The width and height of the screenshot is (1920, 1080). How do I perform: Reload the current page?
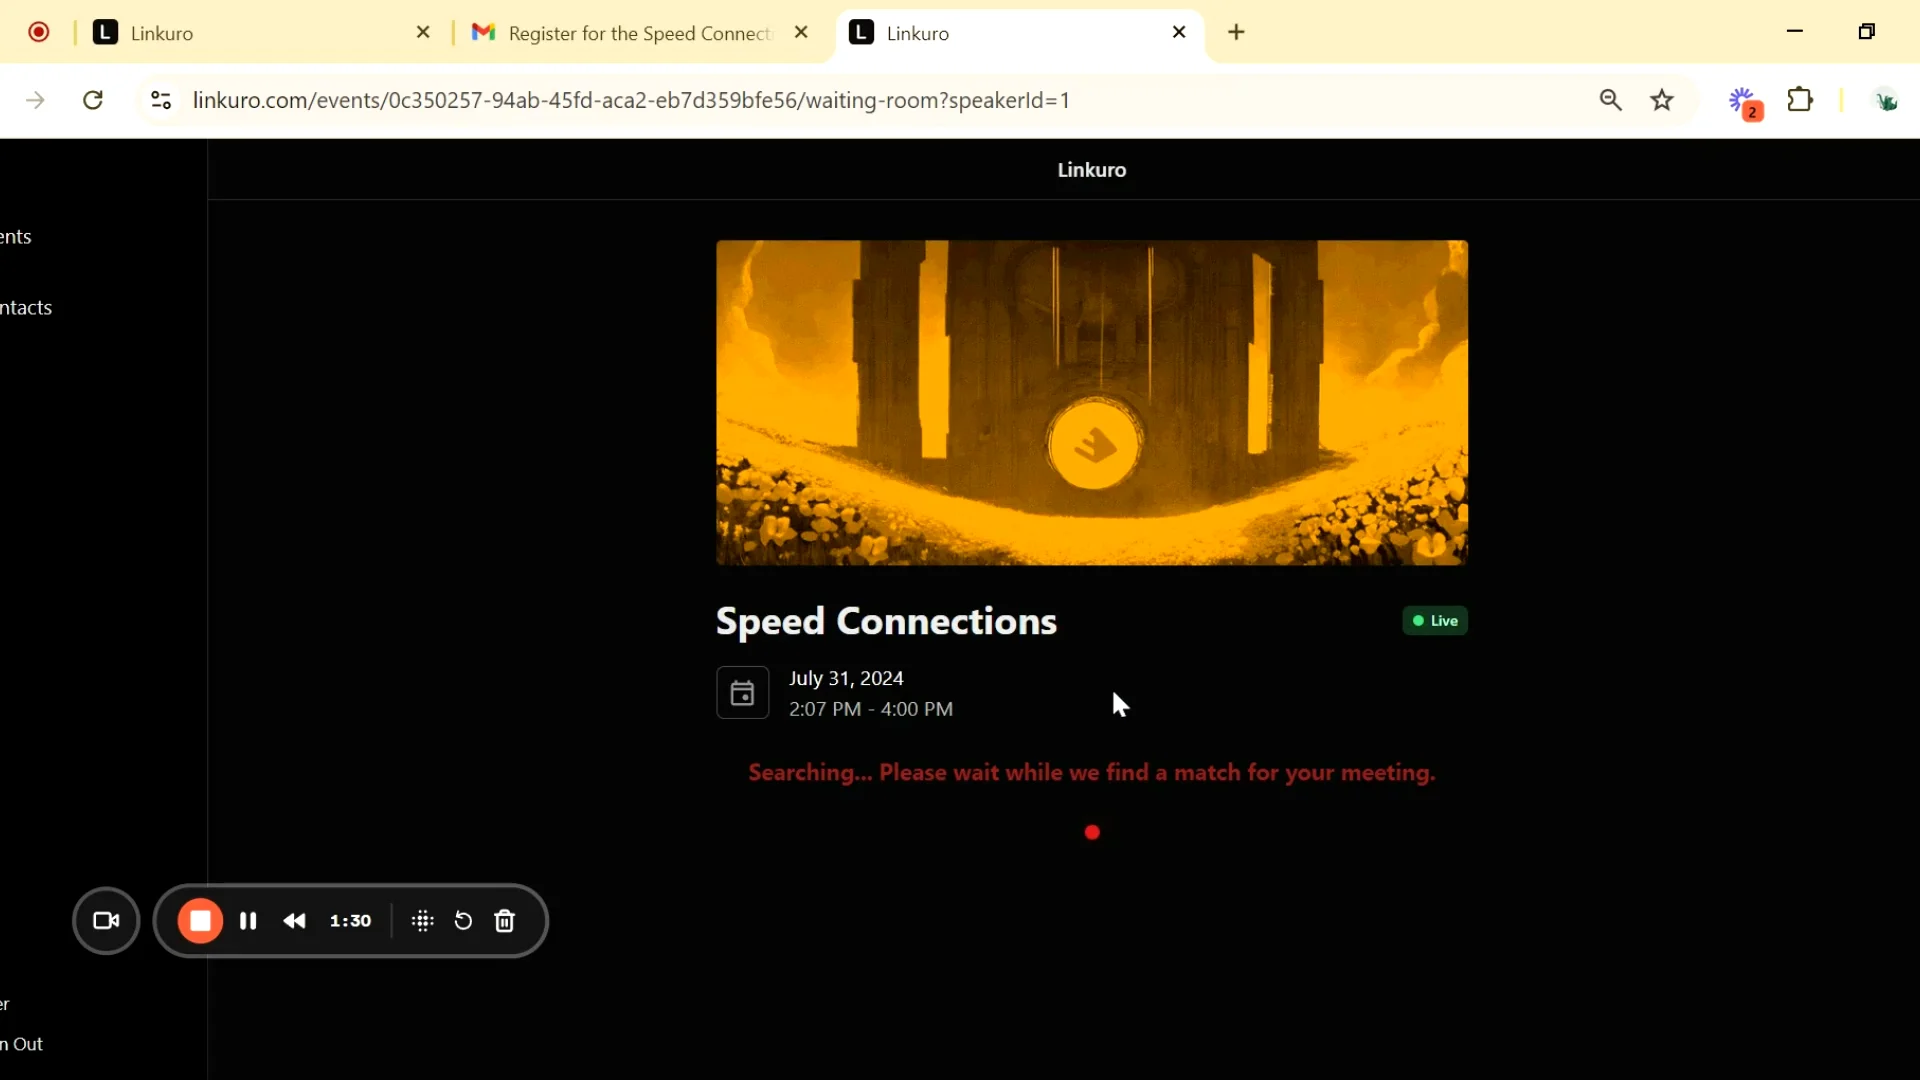[93, 100]
